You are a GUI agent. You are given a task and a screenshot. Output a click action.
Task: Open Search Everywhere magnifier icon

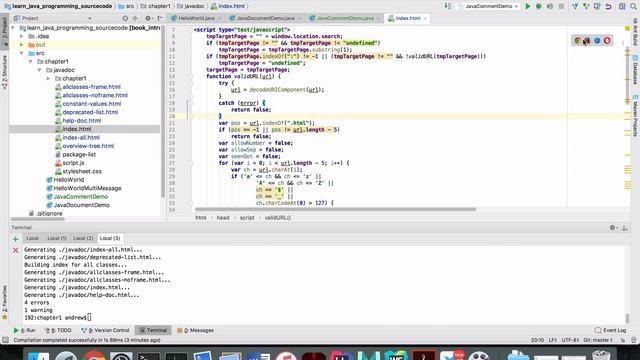633,6
